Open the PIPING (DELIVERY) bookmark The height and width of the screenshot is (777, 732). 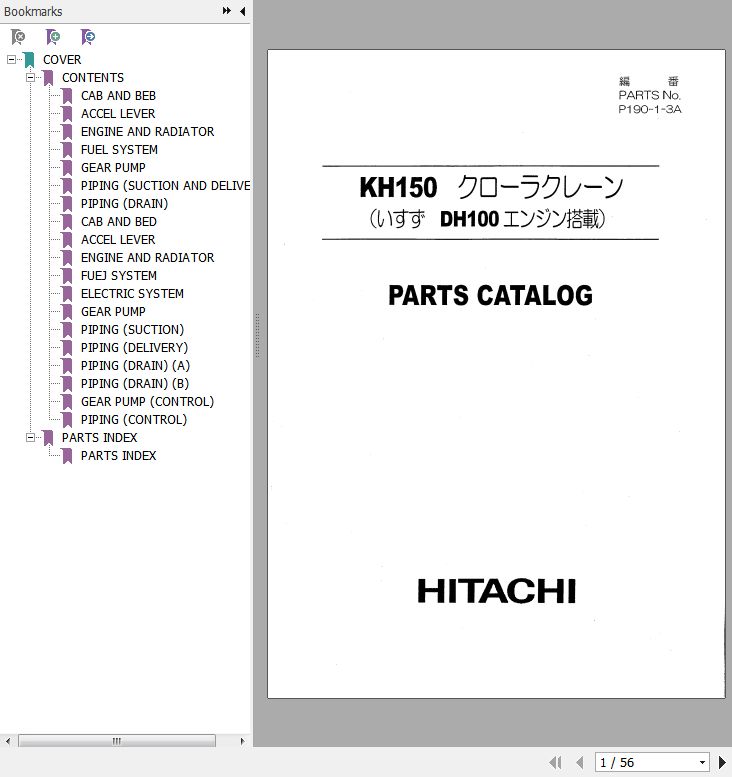click(x=134, y=347)
